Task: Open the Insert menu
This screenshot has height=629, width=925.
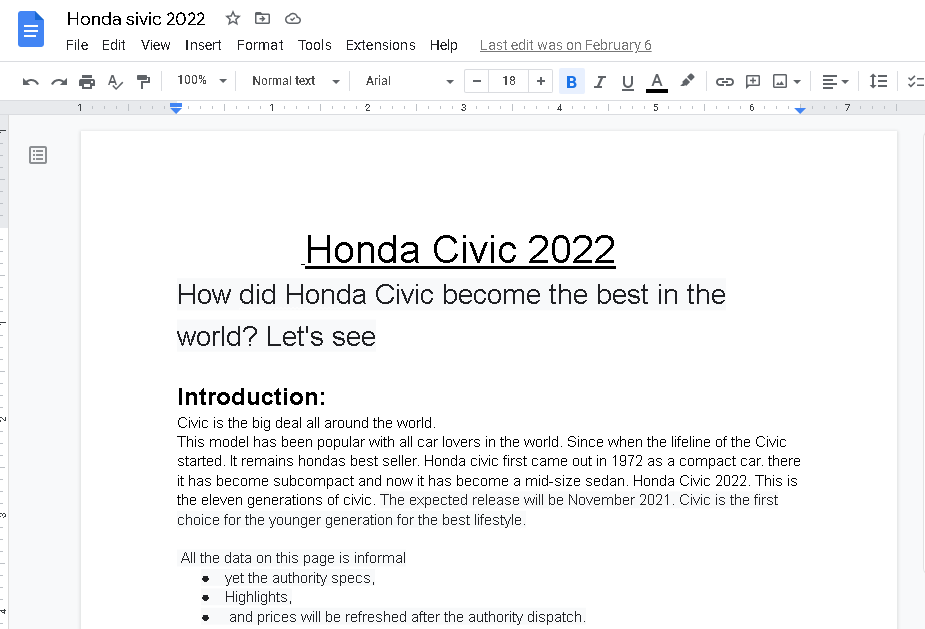Action: 203,45
